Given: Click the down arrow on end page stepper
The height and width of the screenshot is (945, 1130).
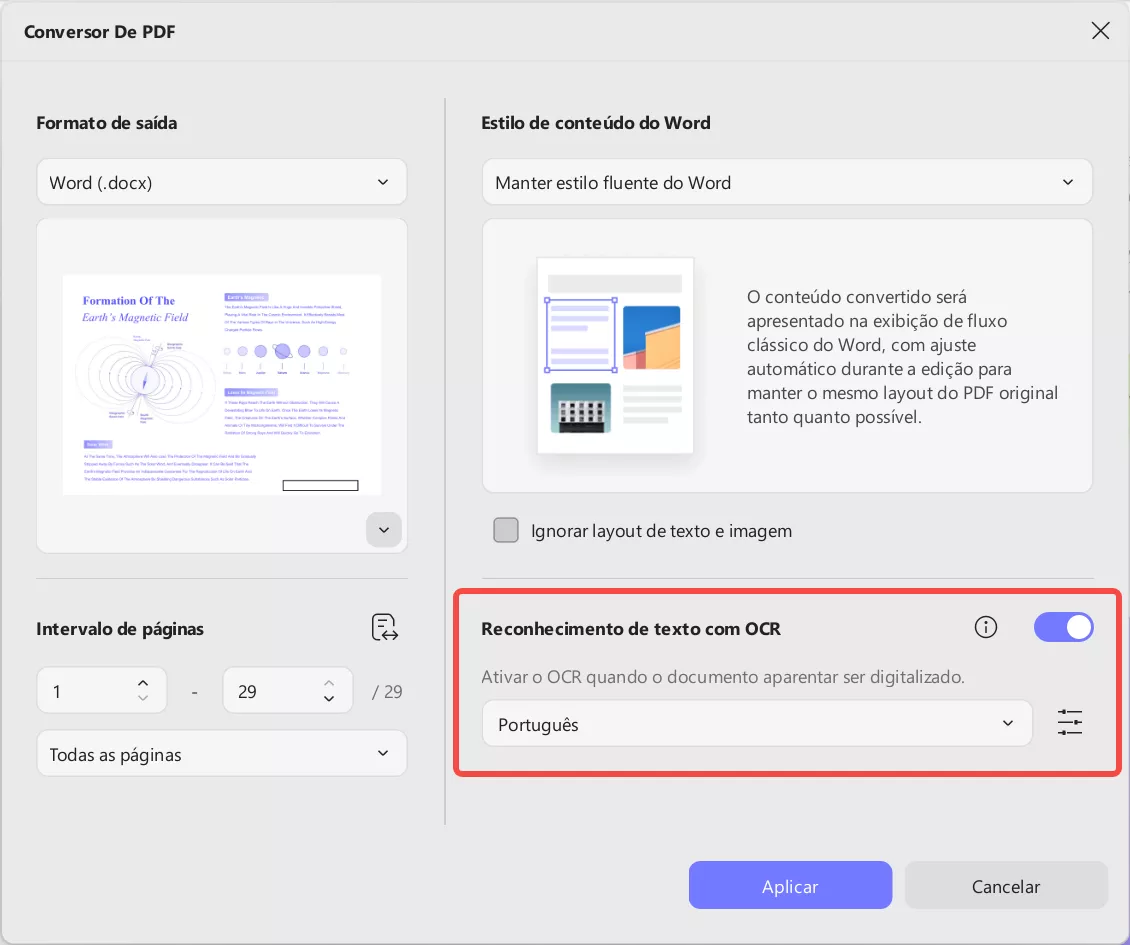Looking at the screenshot, I should (328, 698).
